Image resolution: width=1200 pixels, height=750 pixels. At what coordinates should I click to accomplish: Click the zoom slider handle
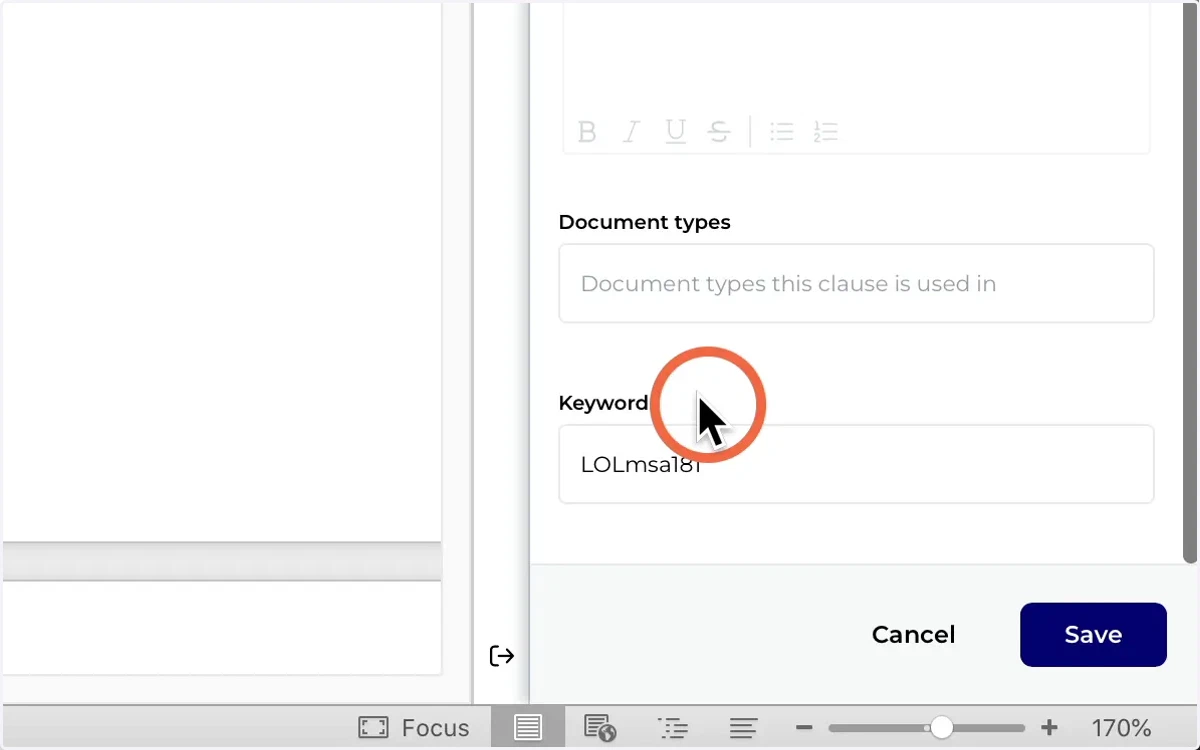941,728
